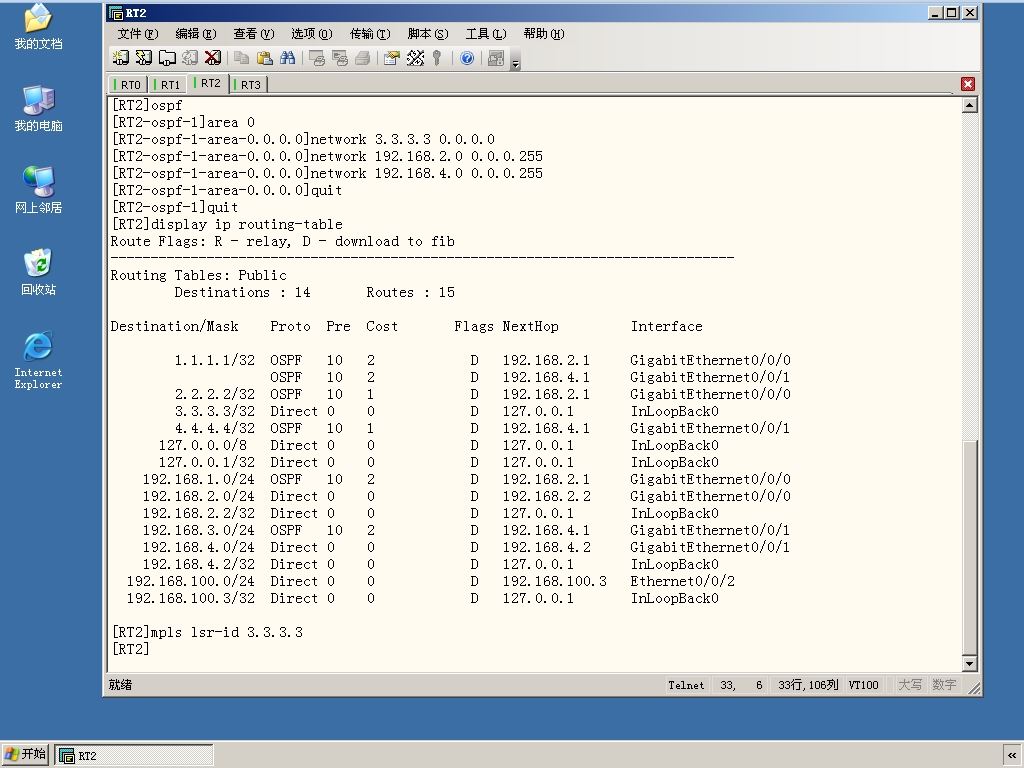Click the Auto Print printer icon
The height and width of the screenshot is (768, 1024).
tap(362, 58)
